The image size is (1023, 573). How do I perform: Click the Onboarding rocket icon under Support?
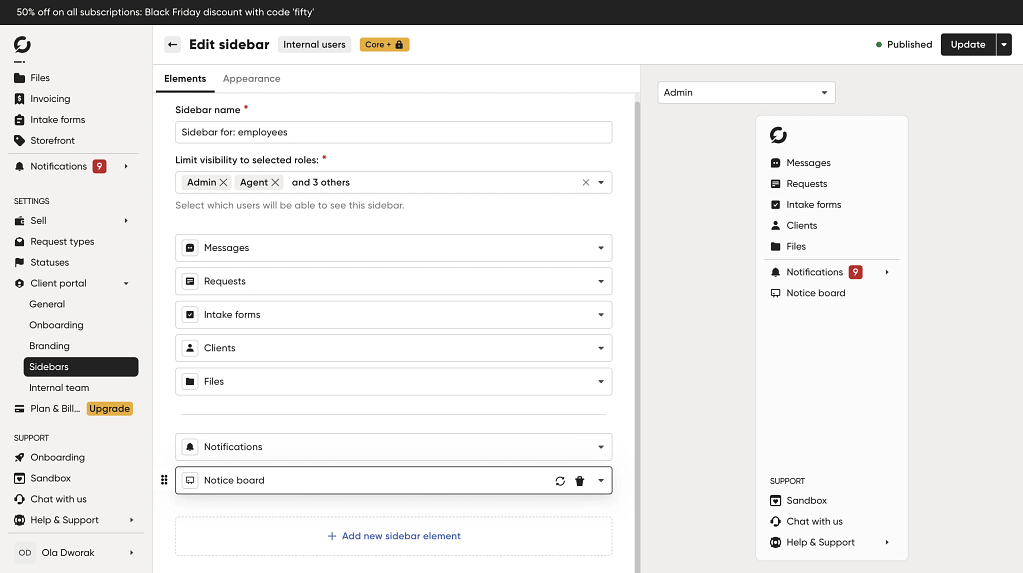tap(20, 457)
